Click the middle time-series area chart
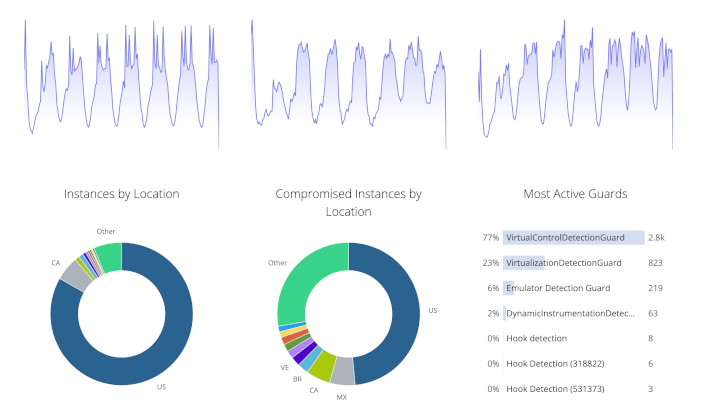Image resolution: width=718 pixels, height=400 pixels. 348,85
